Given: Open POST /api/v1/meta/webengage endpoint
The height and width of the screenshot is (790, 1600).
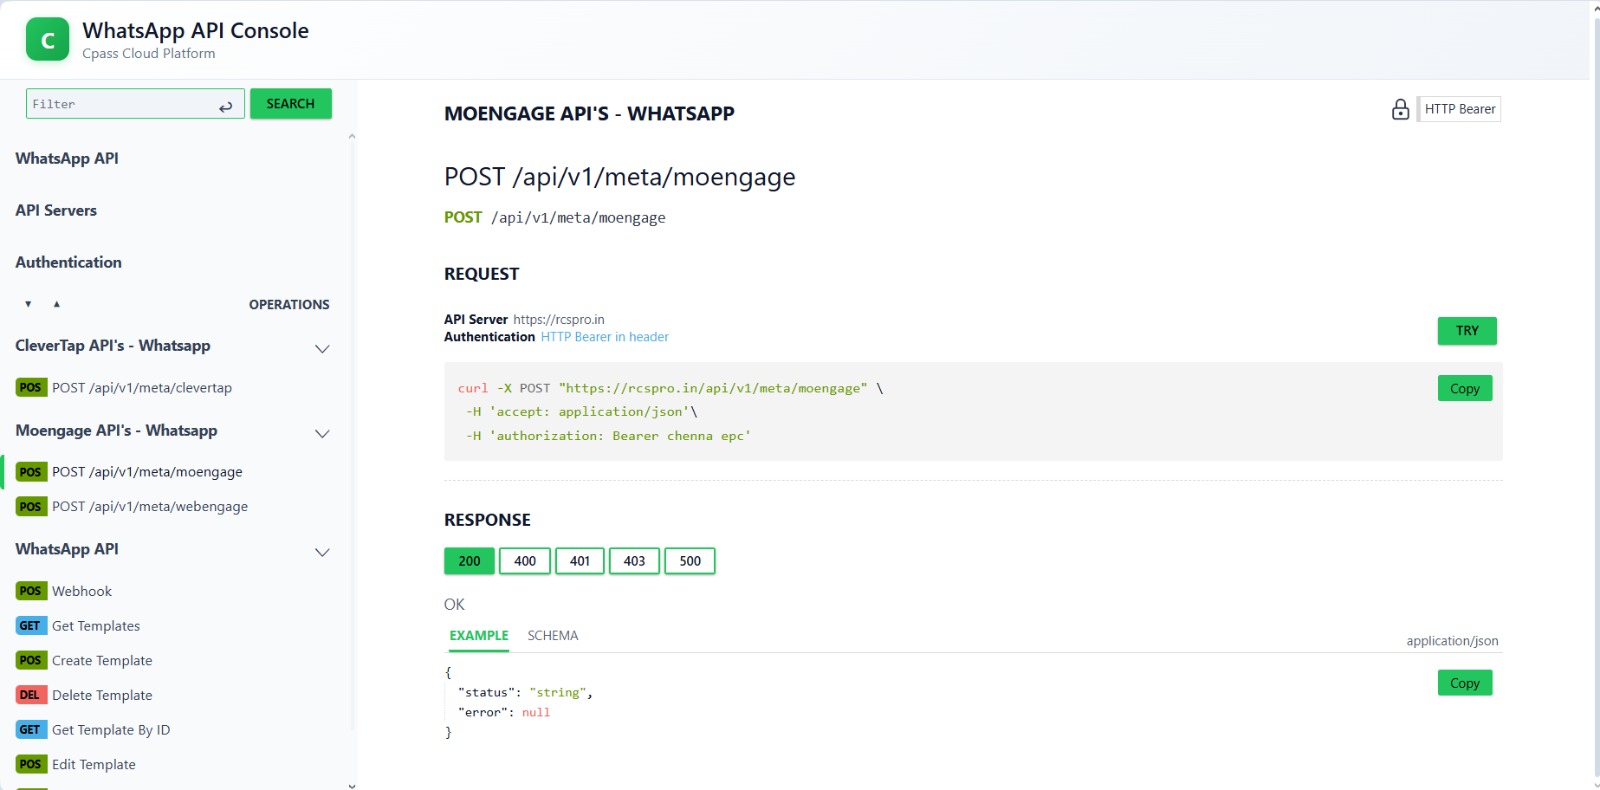Looking at the screenshot, I should point(150,507).
